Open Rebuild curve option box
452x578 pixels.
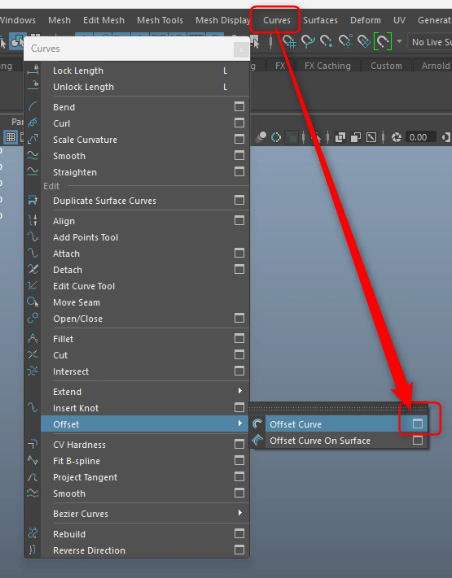tap(239, 533)
